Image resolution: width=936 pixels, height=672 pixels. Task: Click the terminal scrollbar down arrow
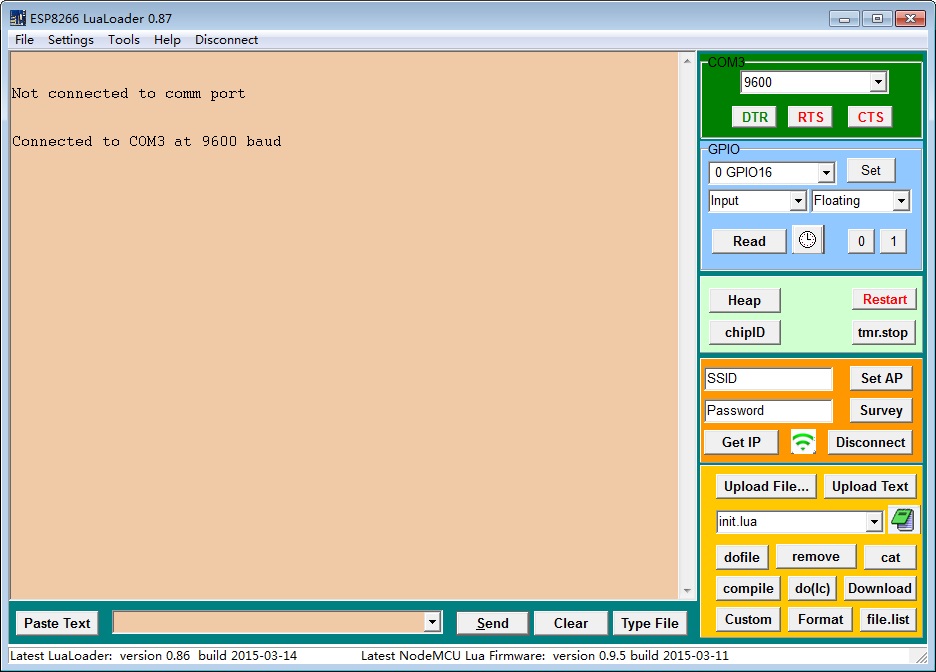(686, 590)
